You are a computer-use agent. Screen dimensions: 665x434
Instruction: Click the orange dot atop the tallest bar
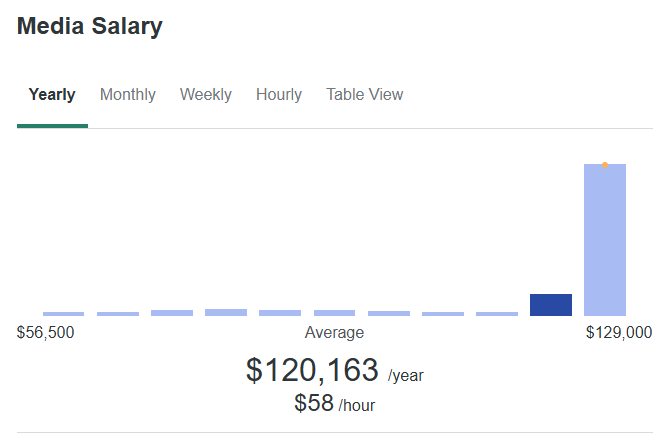coord(605,165)
